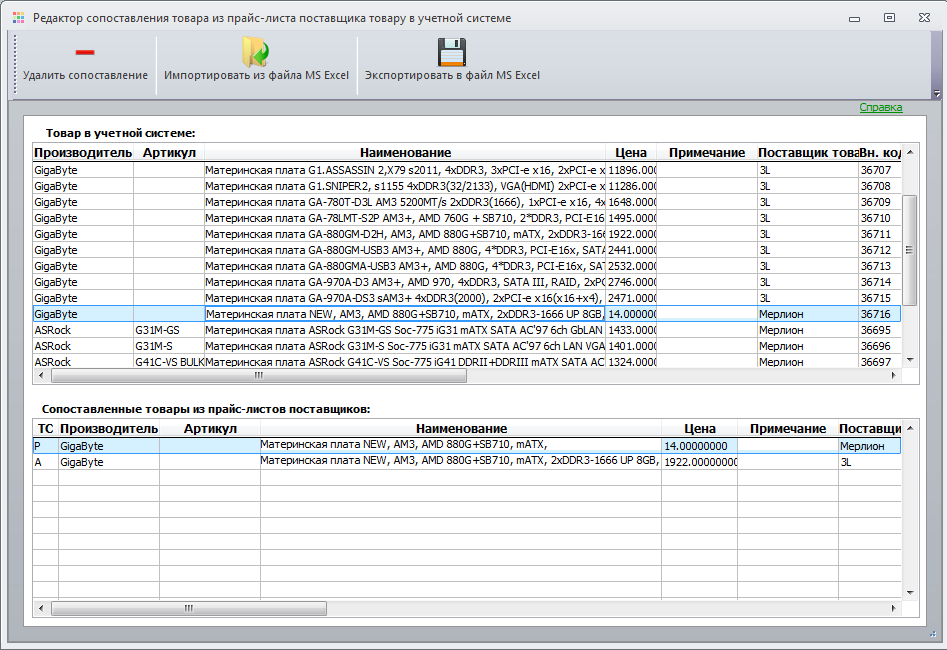This screenshot has width=947, height=650.
Task: Select row GA-880GMA-USB3 AM3+ motherboard
Action: (466, 266)
